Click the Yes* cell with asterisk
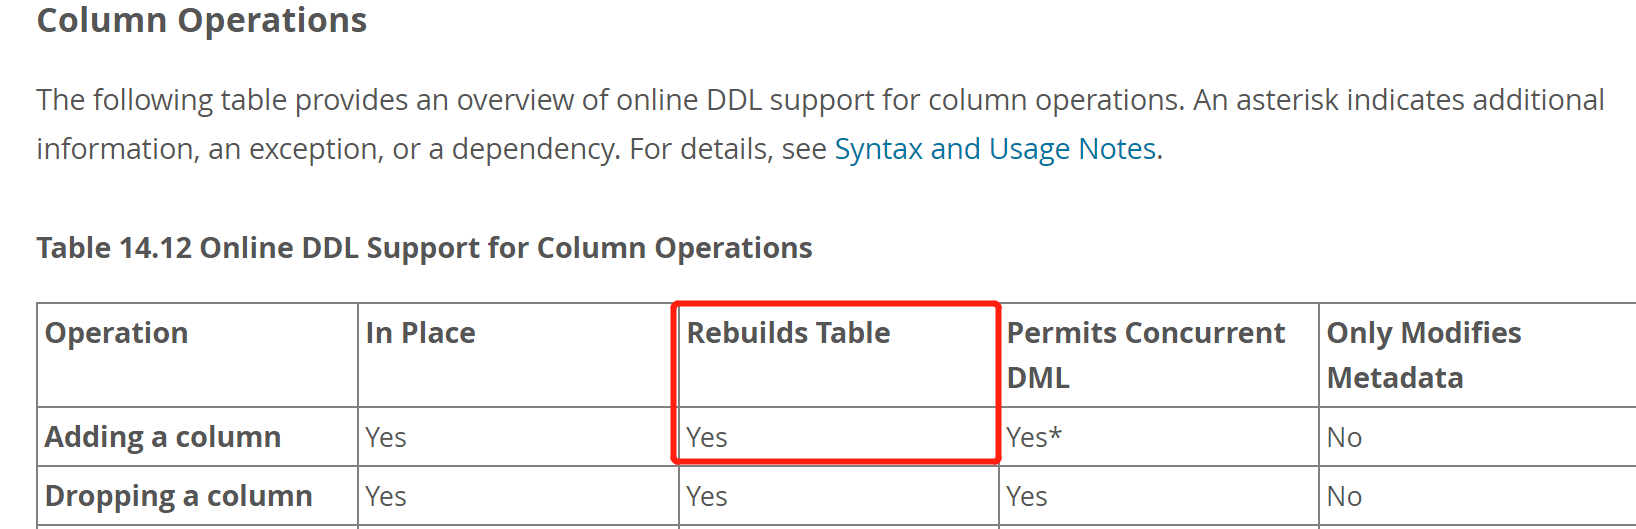This screenshot has width=1636, height=529. pyautogui.click(x=1034, y=438)
